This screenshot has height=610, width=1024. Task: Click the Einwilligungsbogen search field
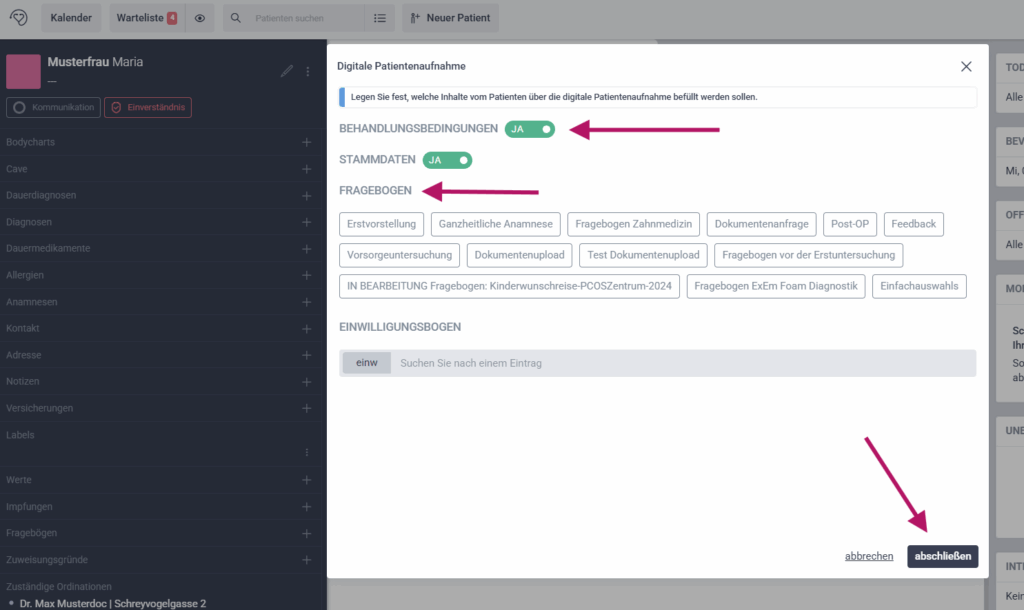pyautogui.click(x=680, y=363)
